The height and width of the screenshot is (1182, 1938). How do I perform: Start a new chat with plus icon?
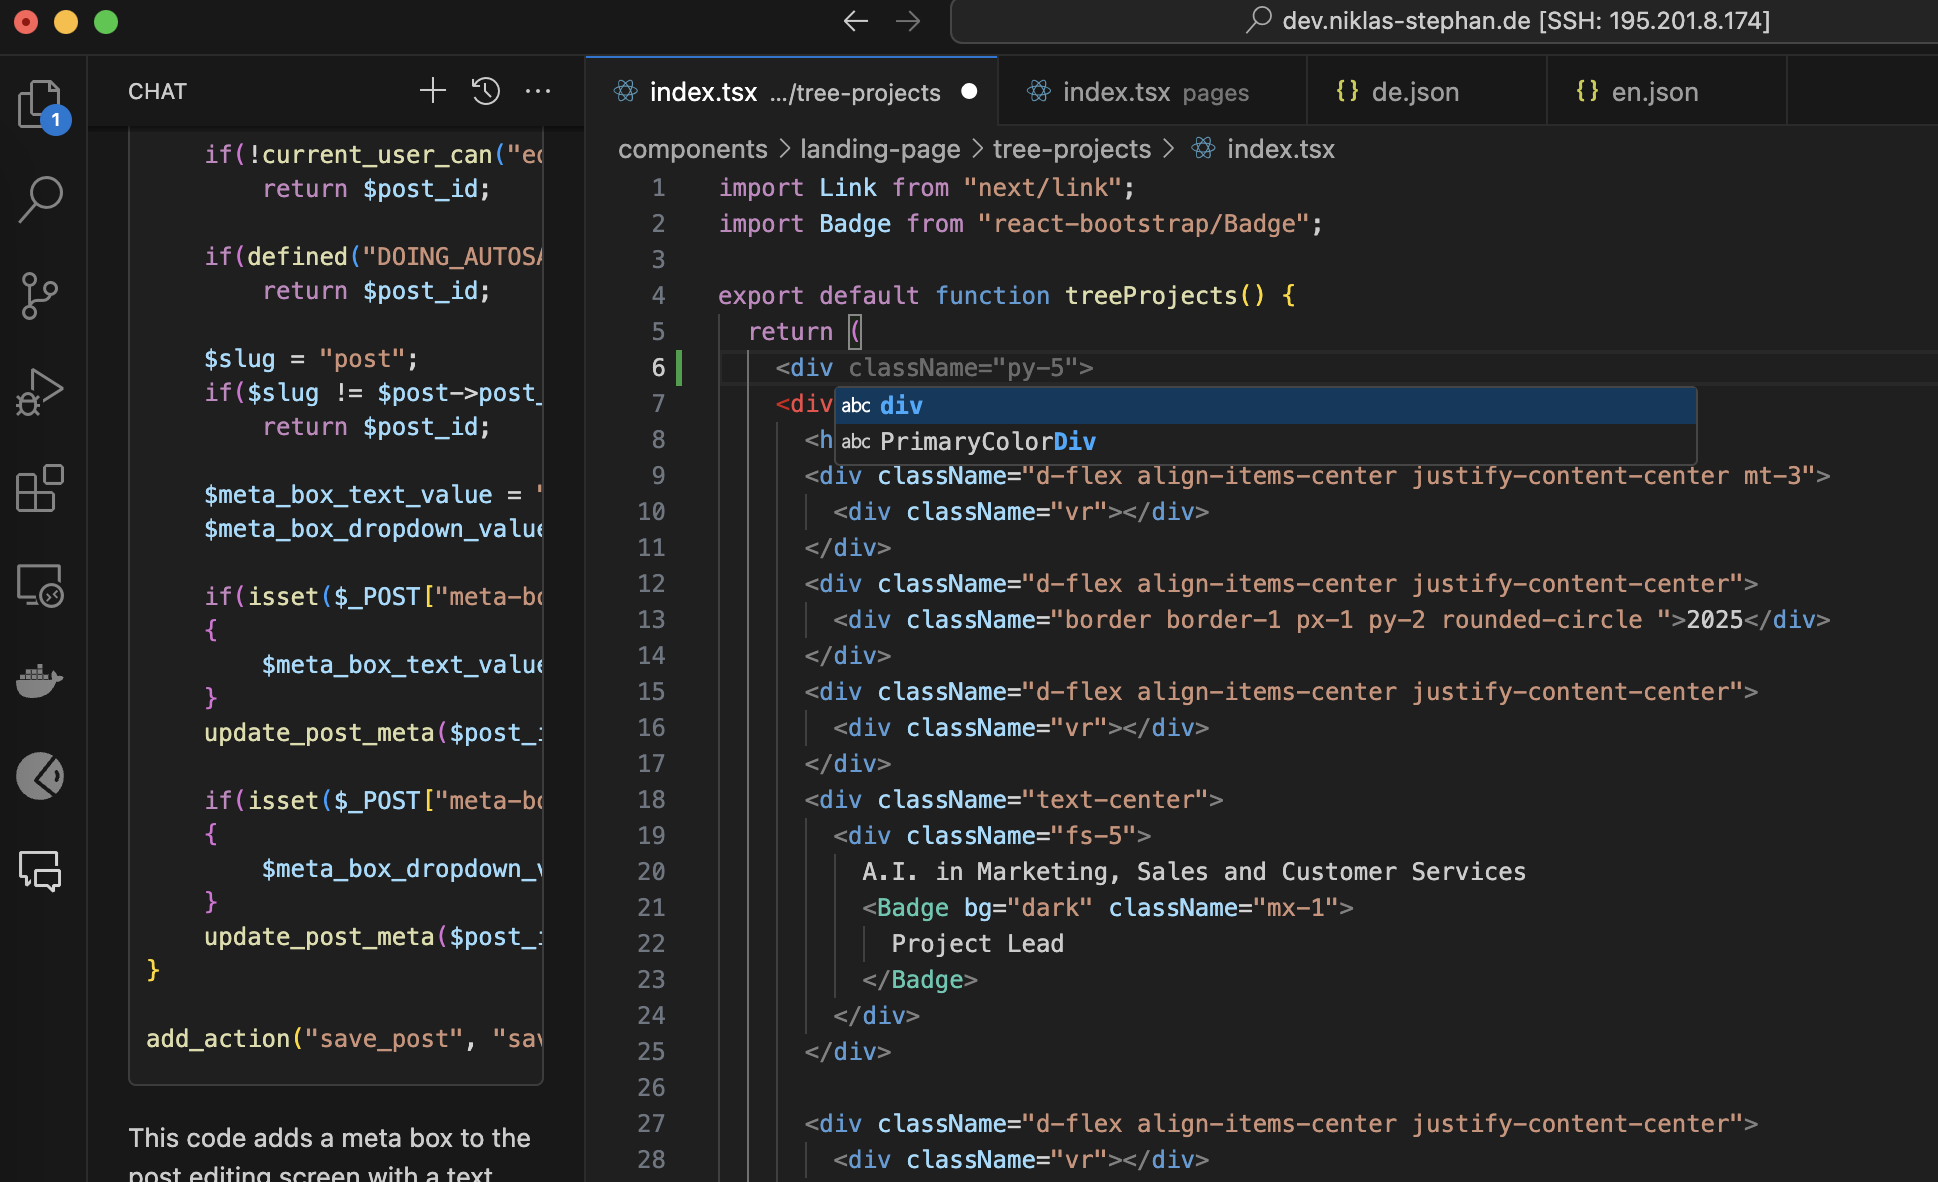[x=432, y=91]
